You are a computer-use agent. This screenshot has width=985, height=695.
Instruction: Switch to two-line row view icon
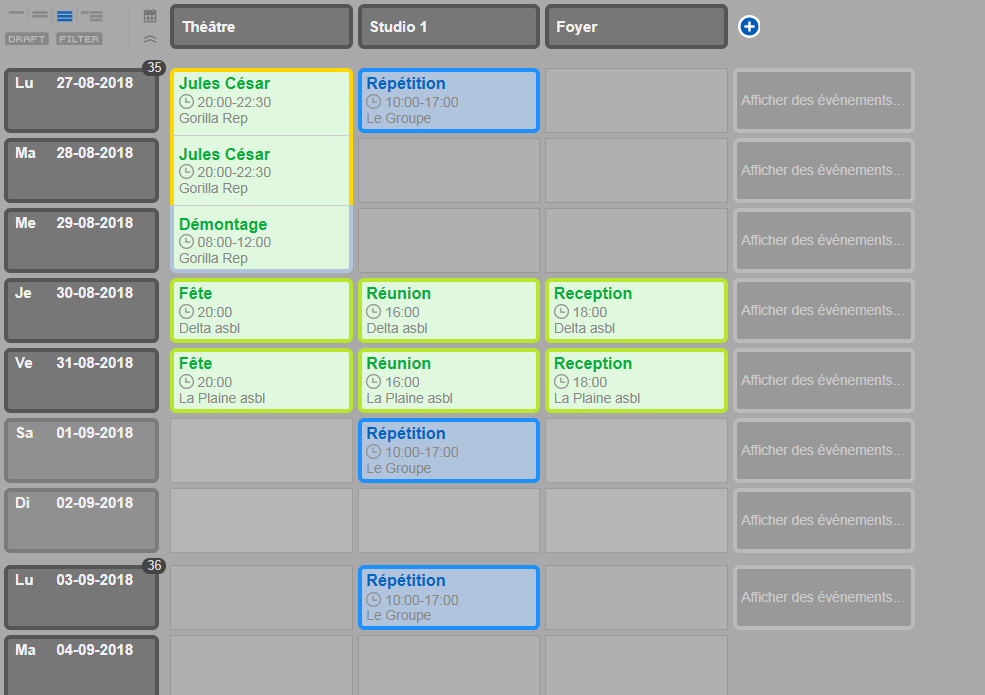pyautogui.click(x=40, y=15)
